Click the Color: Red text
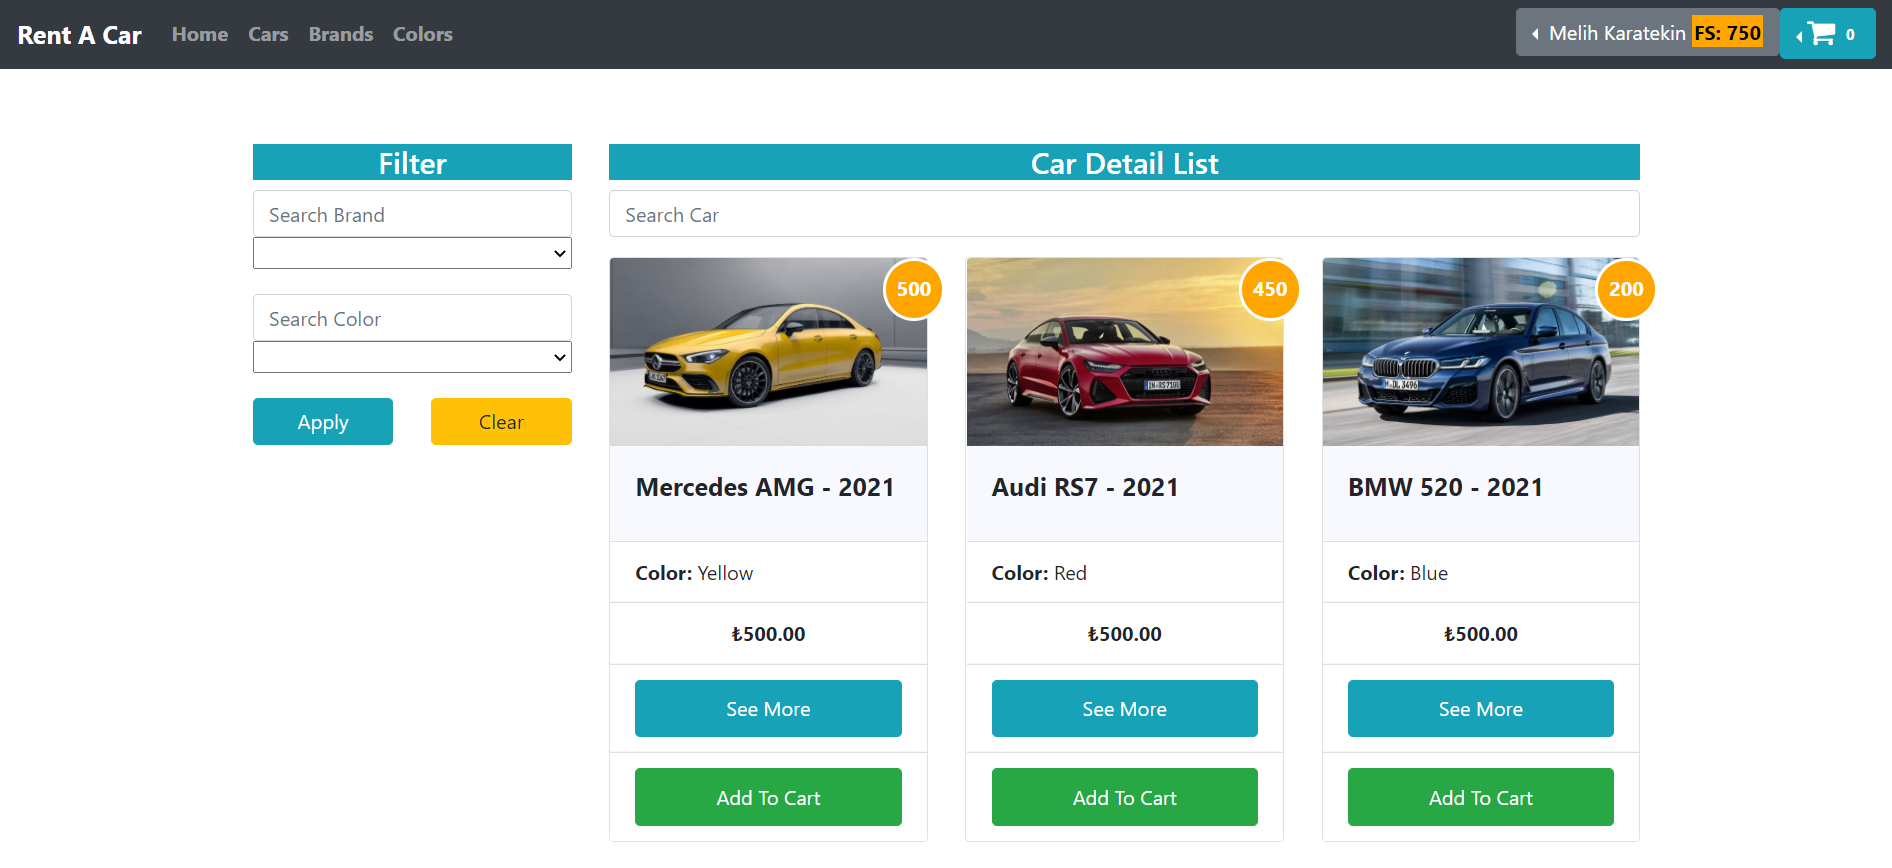The height and width of the screenshot is (868, 1892). (1039, 573)
